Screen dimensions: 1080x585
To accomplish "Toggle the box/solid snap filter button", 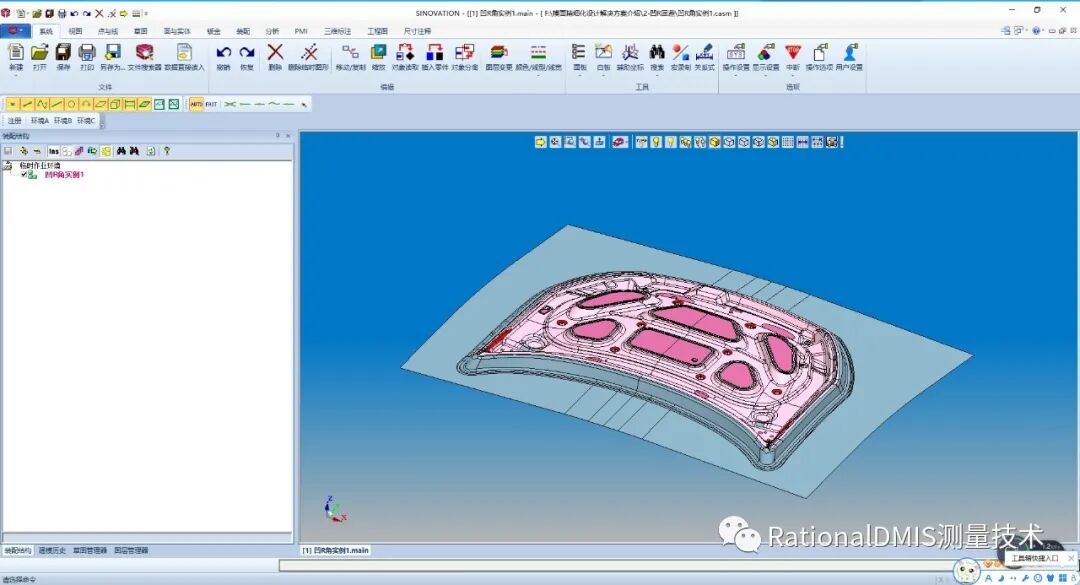I will pos(115,104).
